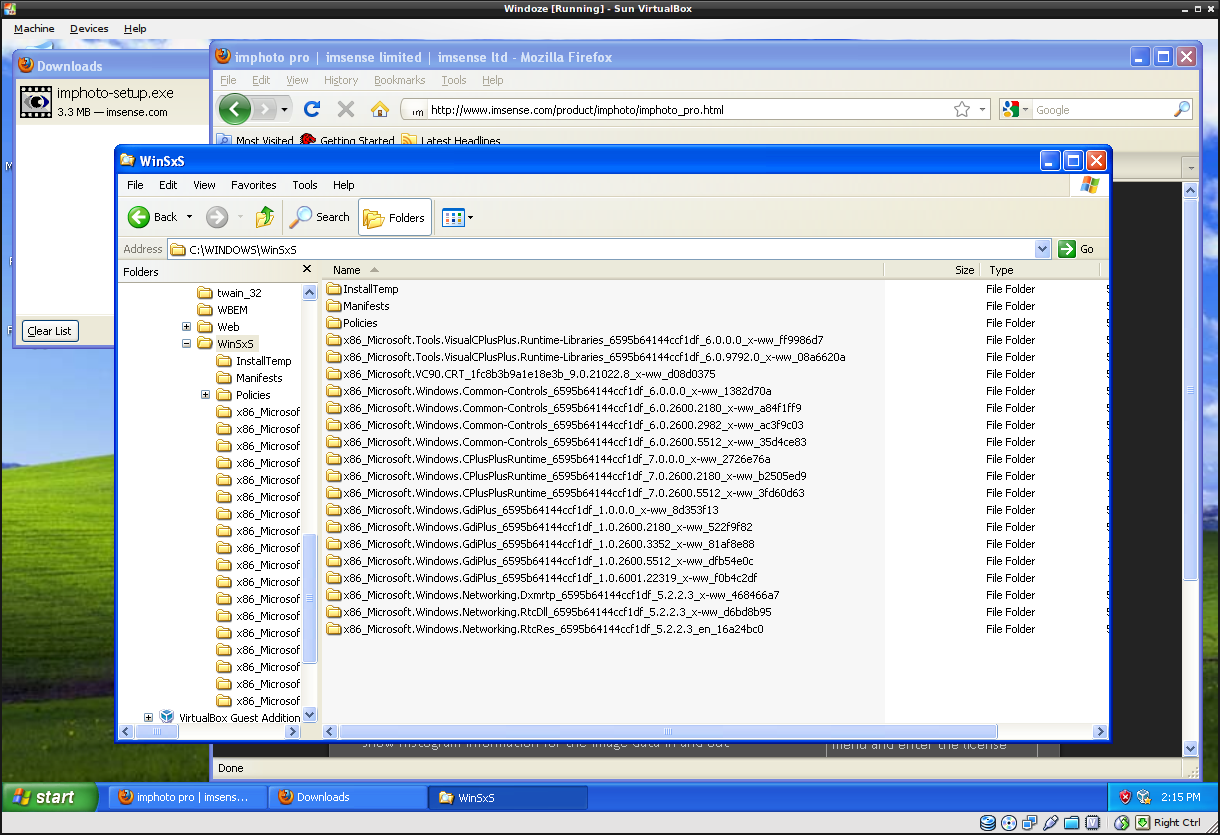Select the x86_Microsoft.VC90.CRT folder row
Screen dimensions: 1220x835
(521, 374)
